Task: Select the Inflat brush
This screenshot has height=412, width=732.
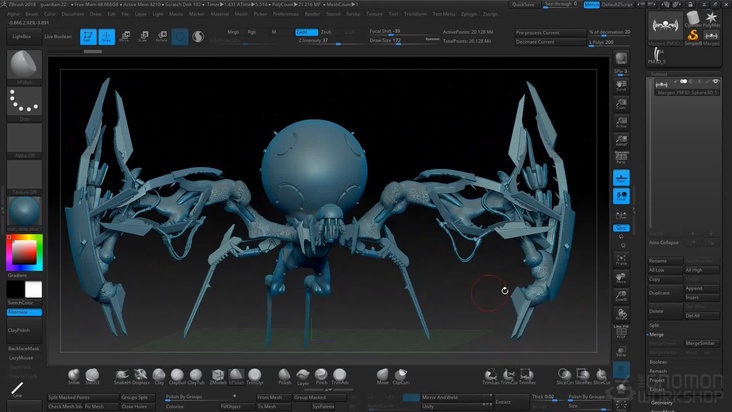Action: [74, 376]
